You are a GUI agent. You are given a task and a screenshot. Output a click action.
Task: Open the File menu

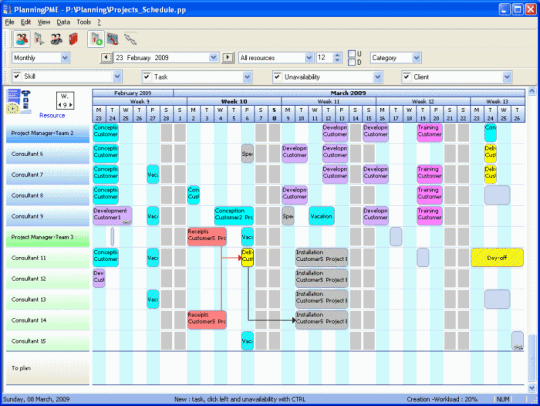click(9, 22)
